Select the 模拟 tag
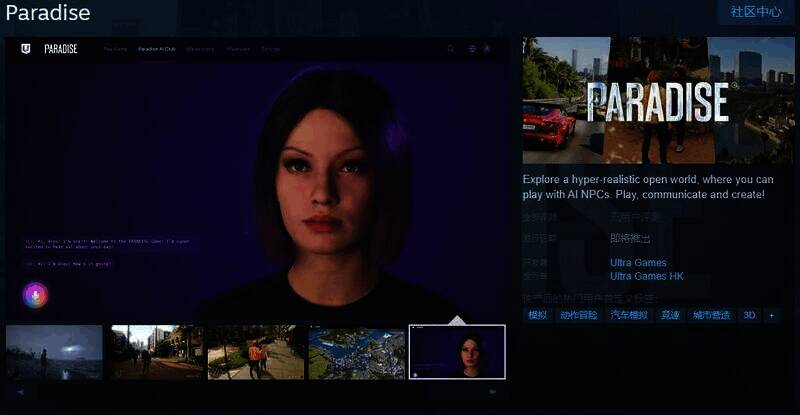This screenshot has height=415, width=800. (x=537, y=315)
